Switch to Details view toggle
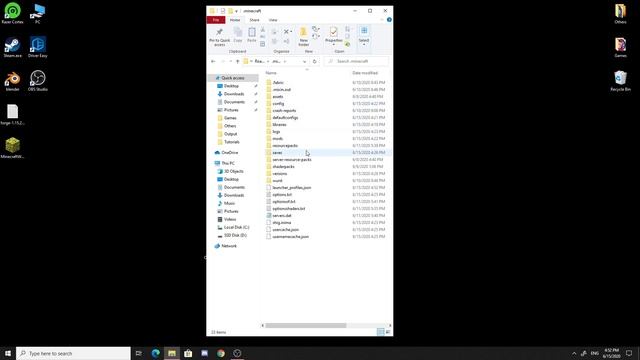Viewport: 640px width, 360px height. click(380, 332)
